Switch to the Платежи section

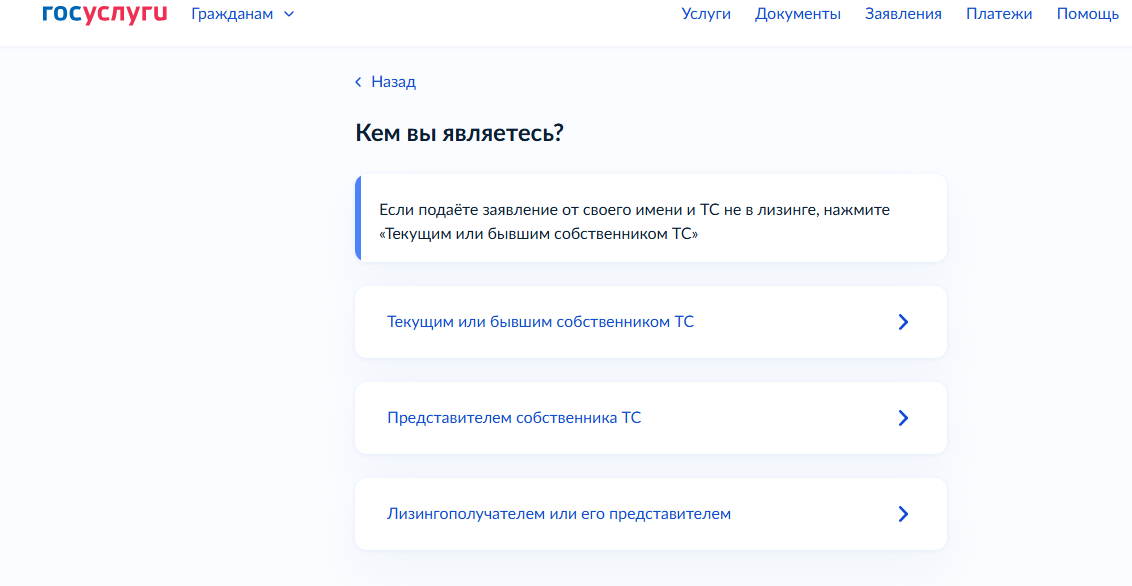(999, 14)
